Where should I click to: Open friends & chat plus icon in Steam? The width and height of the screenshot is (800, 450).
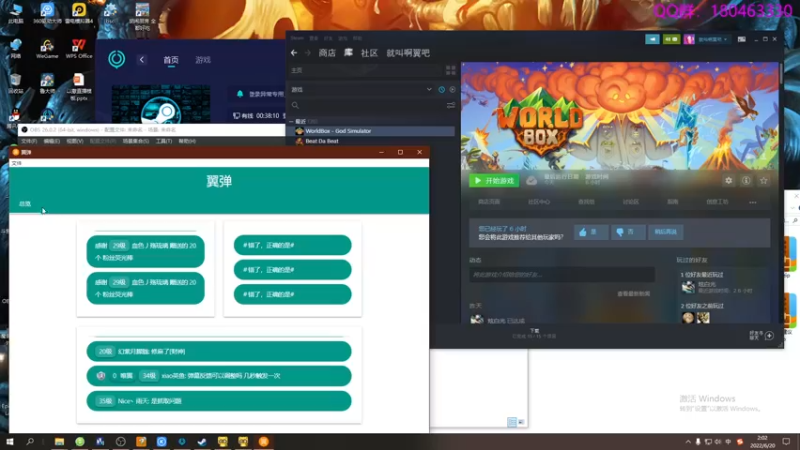point(769,336)
